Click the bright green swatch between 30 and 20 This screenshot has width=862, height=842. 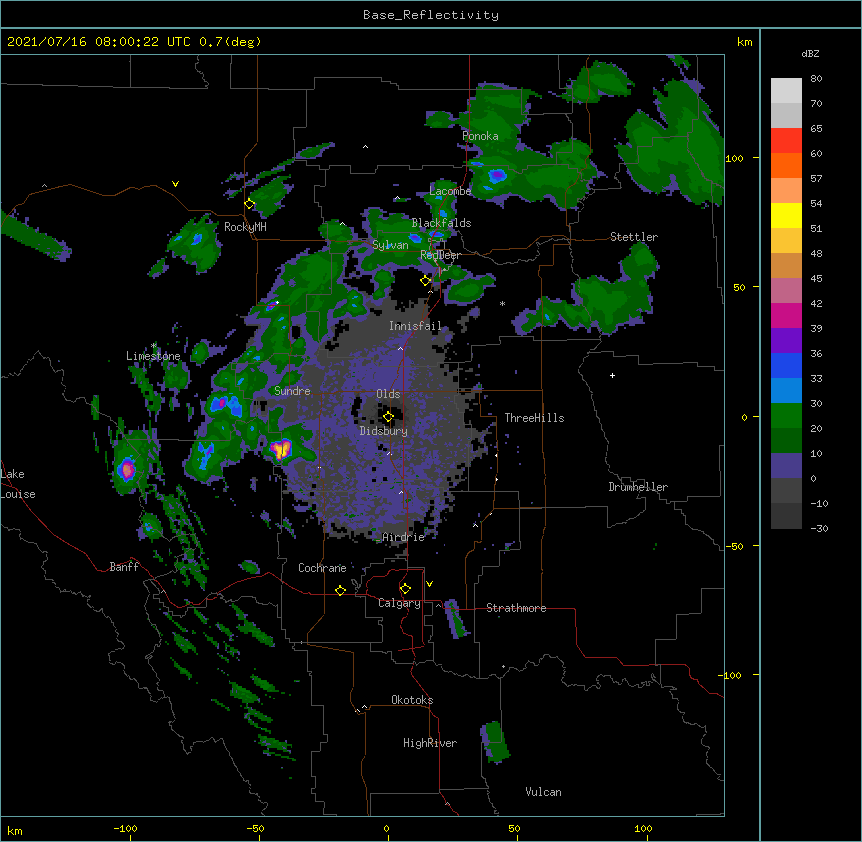click(x=786, y=416)
